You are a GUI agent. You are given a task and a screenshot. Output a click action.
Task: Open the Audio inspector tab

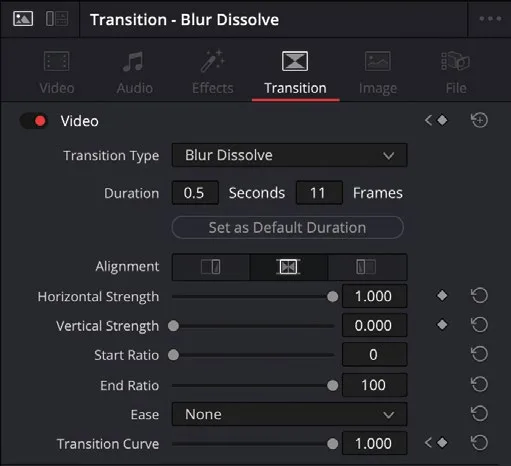(135, 73)
